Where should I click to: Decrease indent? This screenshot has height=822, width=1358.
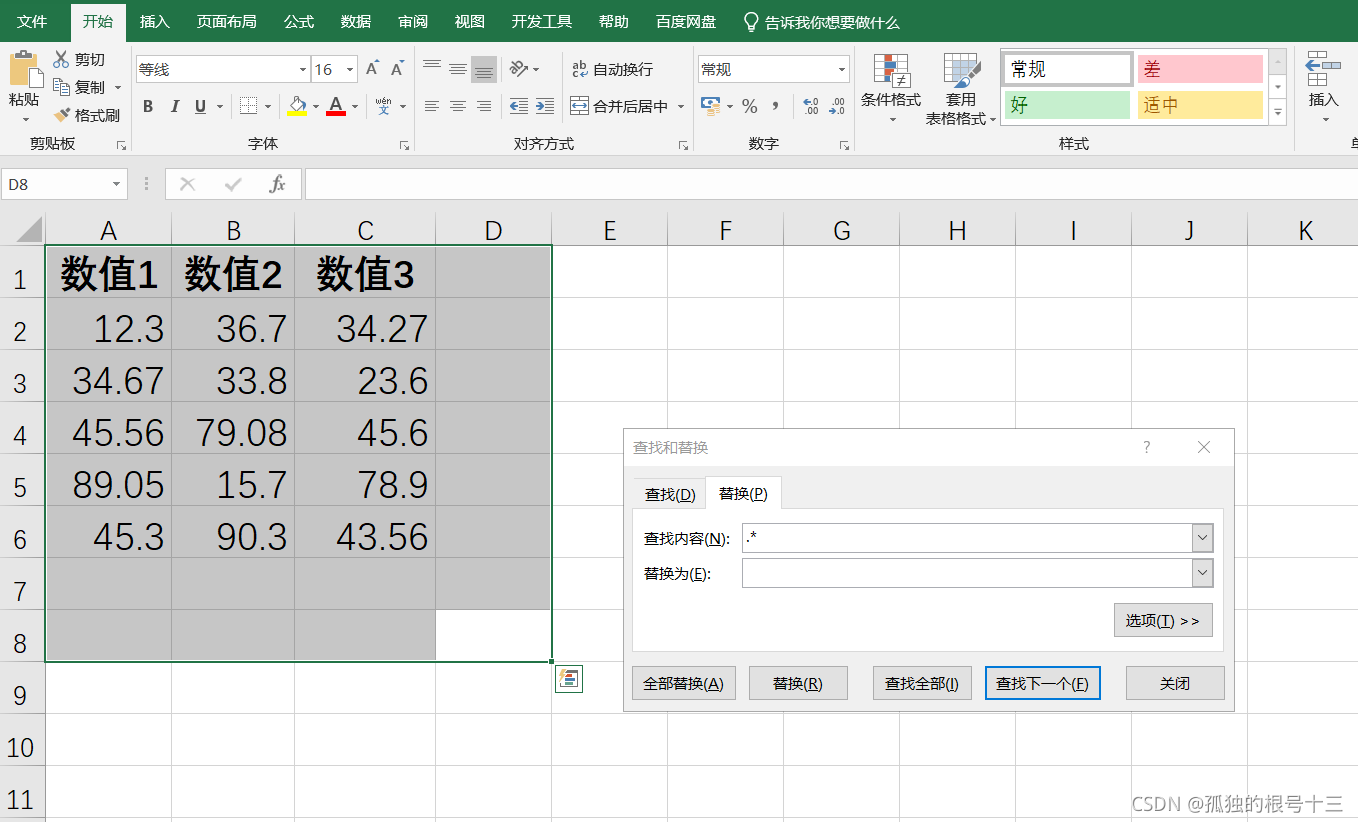pyautogui.click(x=518, y=106)
